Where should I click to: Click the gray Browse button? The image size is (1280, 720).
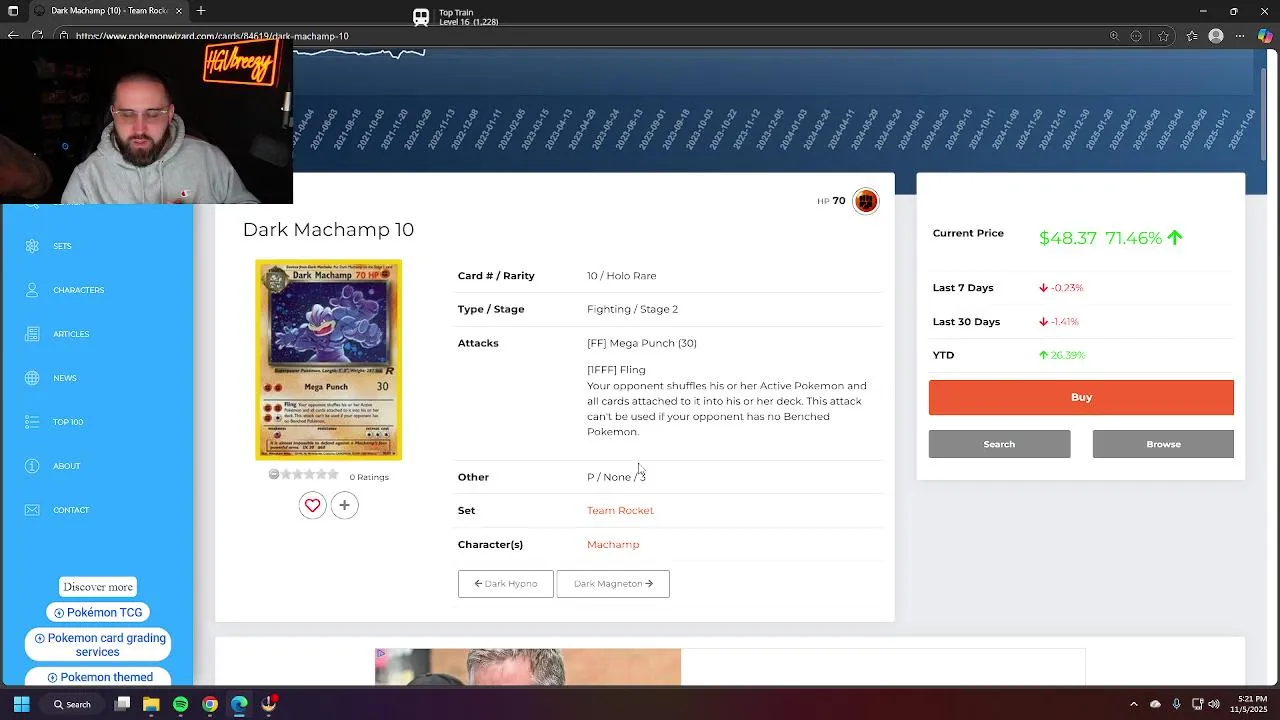click(x=1163, y=444)
